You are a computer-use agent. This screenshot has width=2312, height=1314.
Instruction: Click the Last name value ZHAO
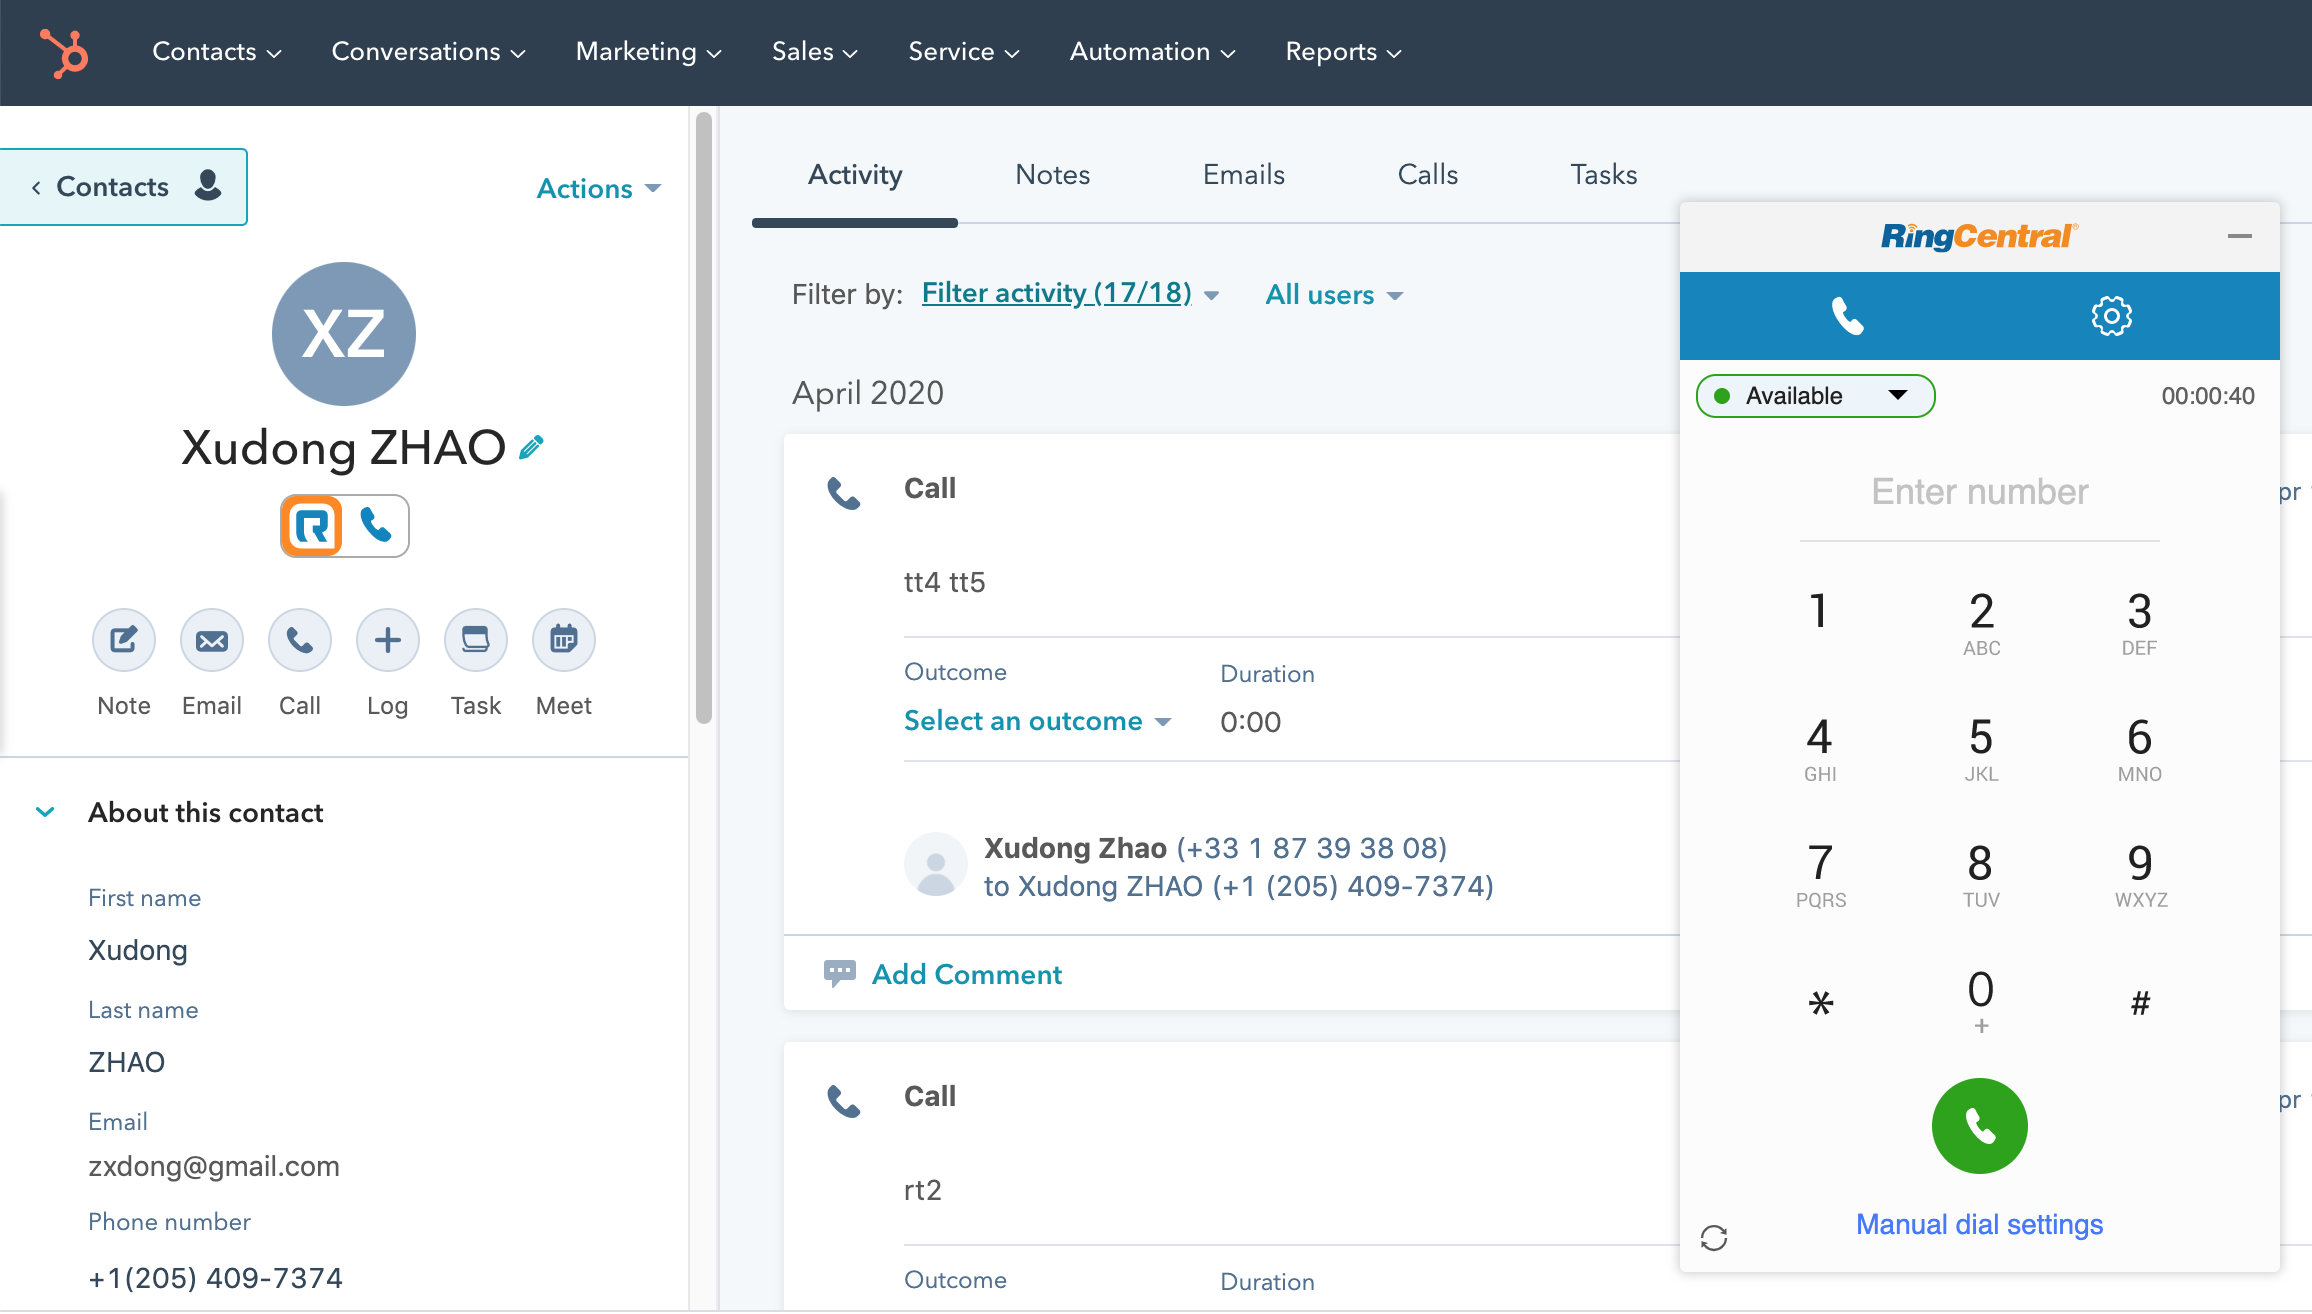(x=126, y=1062)
